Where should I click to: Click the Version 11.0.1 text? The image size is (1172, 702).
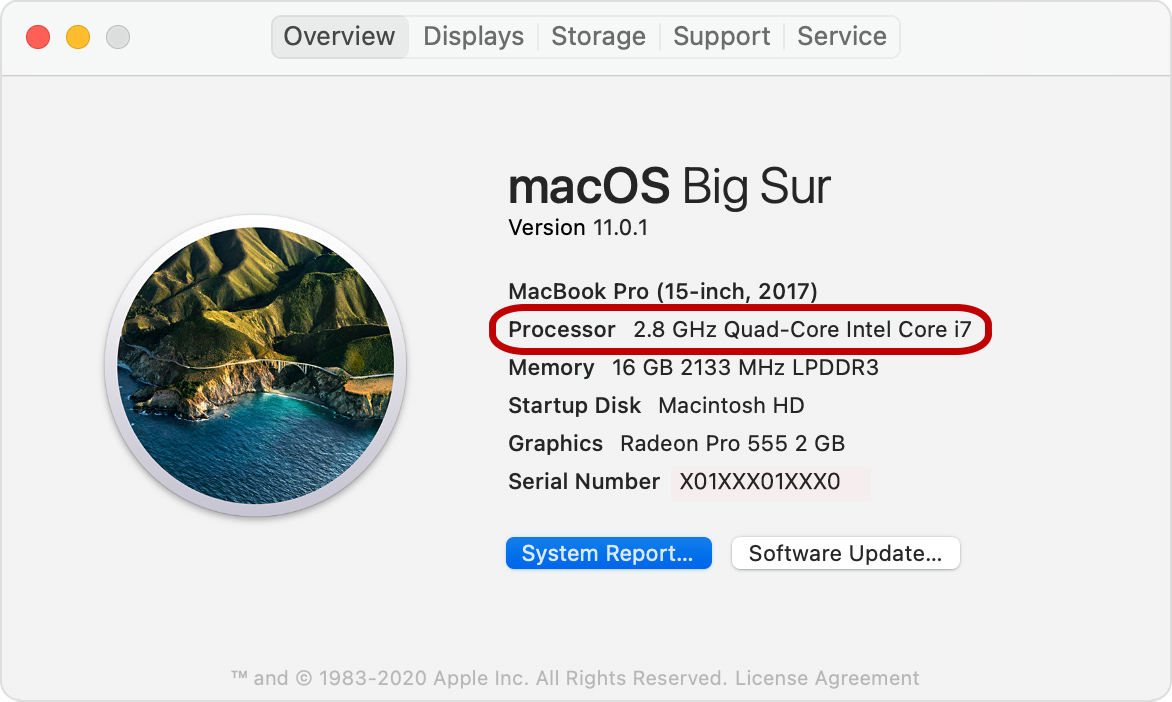pyautogui.click(x=578, y=227)
